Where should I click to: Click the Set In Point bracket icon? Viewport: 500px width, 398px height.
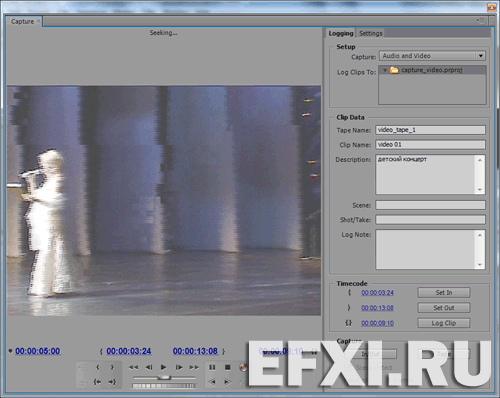point(98,367)
